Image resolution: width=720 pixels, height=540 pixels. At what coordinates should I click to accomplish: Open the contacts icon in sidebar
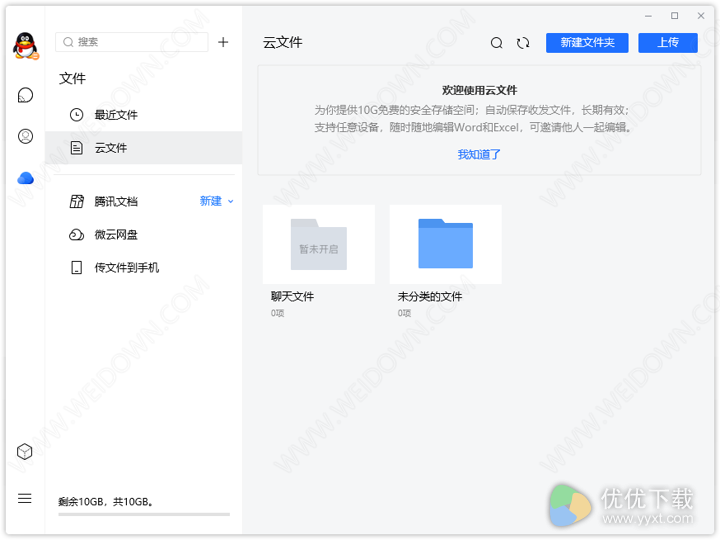pos(25,136)
